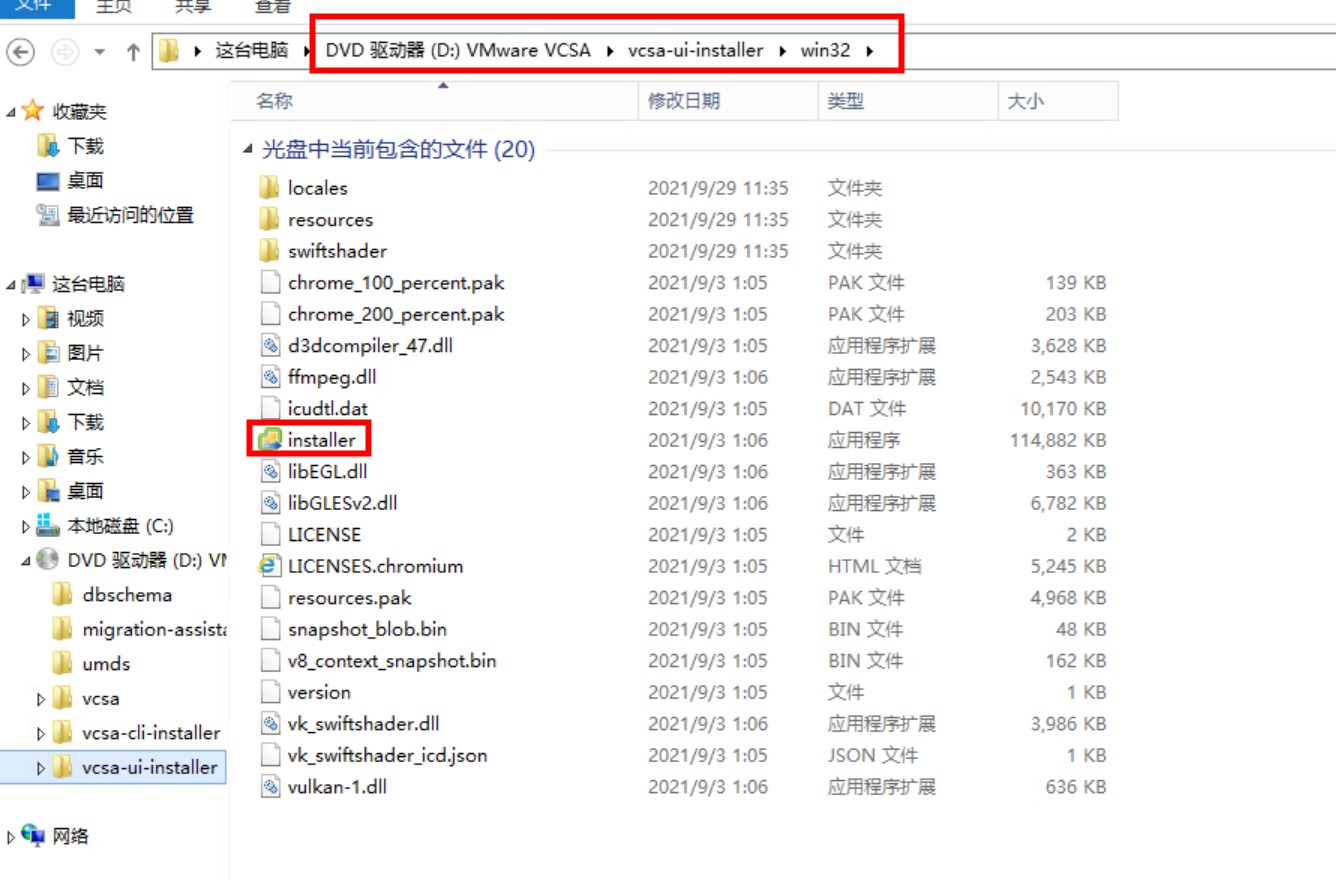Open recent locations dropdown arrow
The width and height of the screenshot is (1336, 880).
coord(99,52)
